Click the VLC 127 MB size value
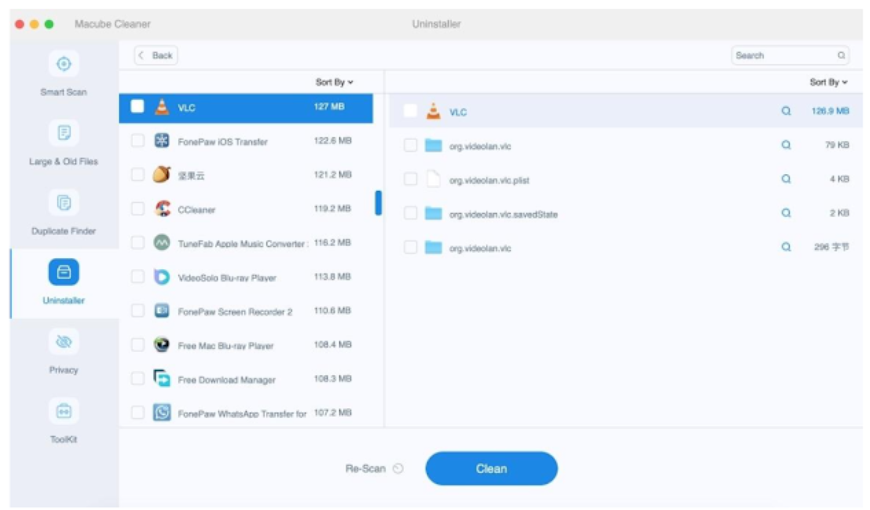The image size is (870, 510). [329, 107]
